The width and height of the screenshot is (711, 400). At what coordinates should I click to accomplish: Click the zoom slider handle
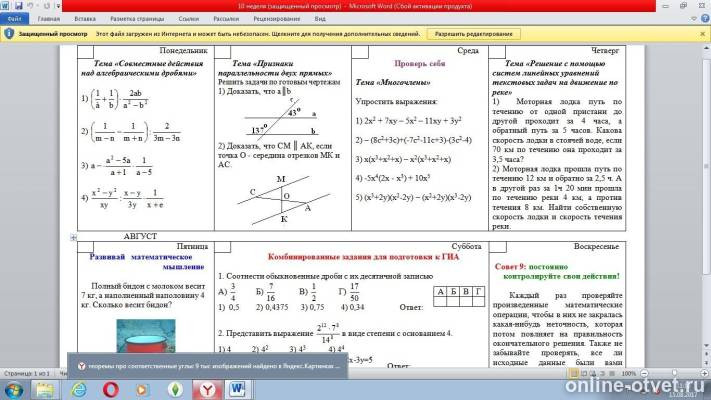tap(674, 373)
